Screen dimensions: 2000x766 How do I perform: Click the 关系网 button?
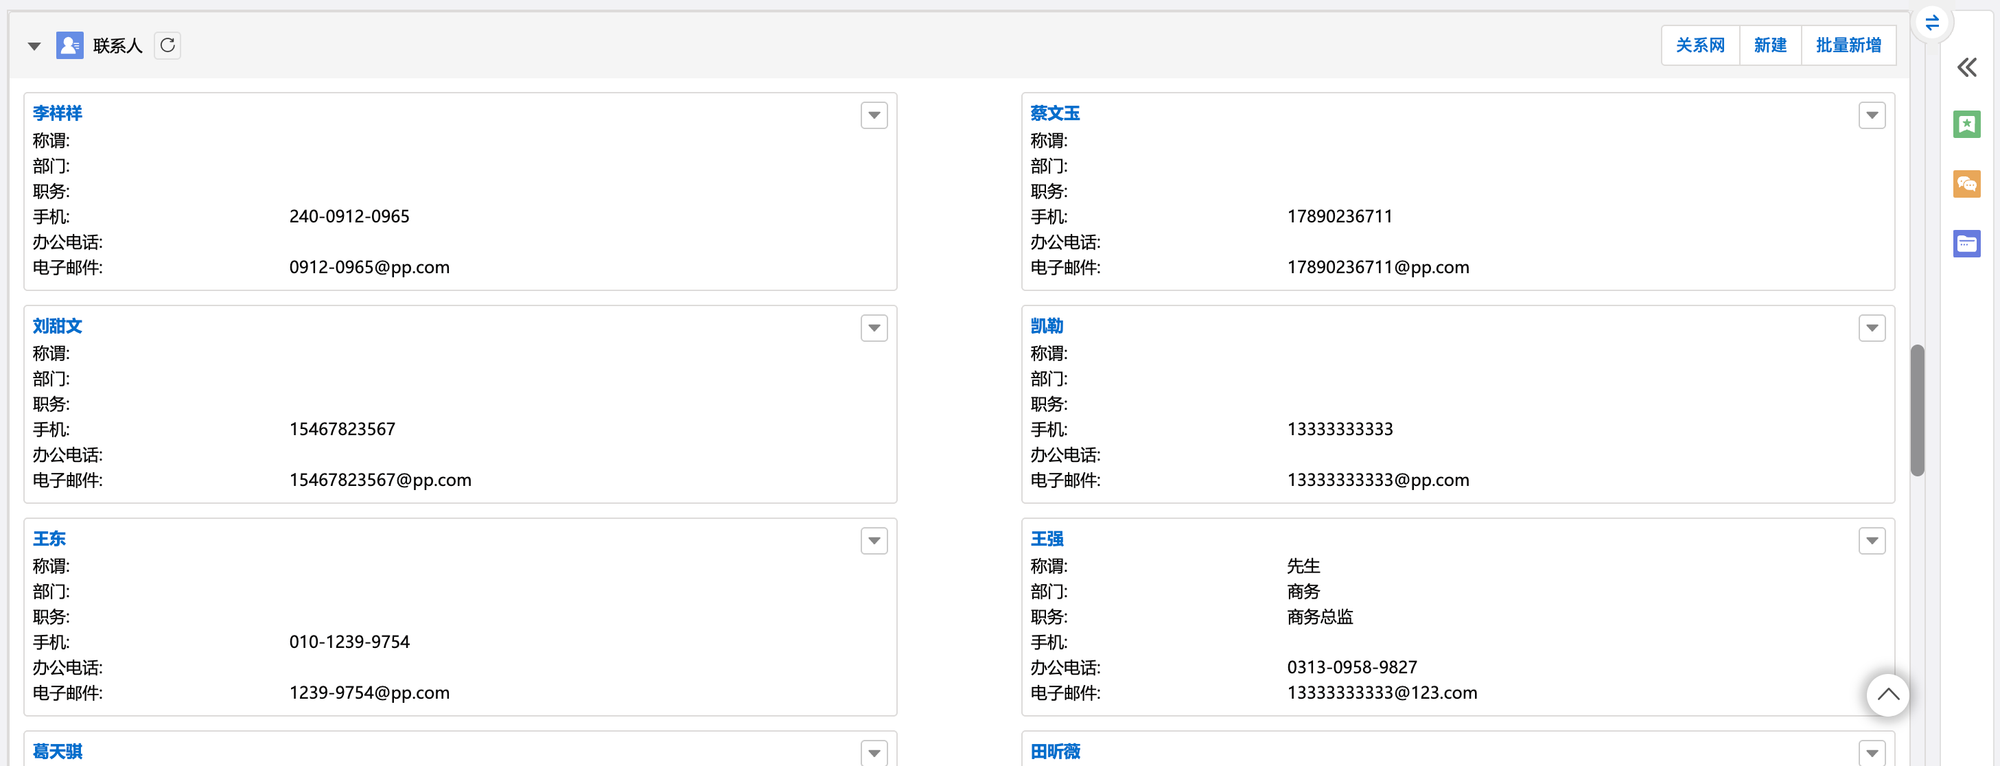tap(1700, 45)
